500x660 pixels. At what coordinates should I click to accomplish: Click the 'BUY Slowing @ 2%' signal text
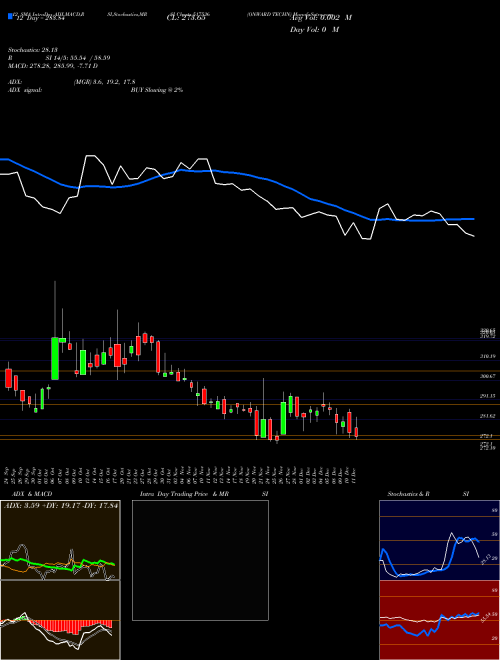(157, 90)
